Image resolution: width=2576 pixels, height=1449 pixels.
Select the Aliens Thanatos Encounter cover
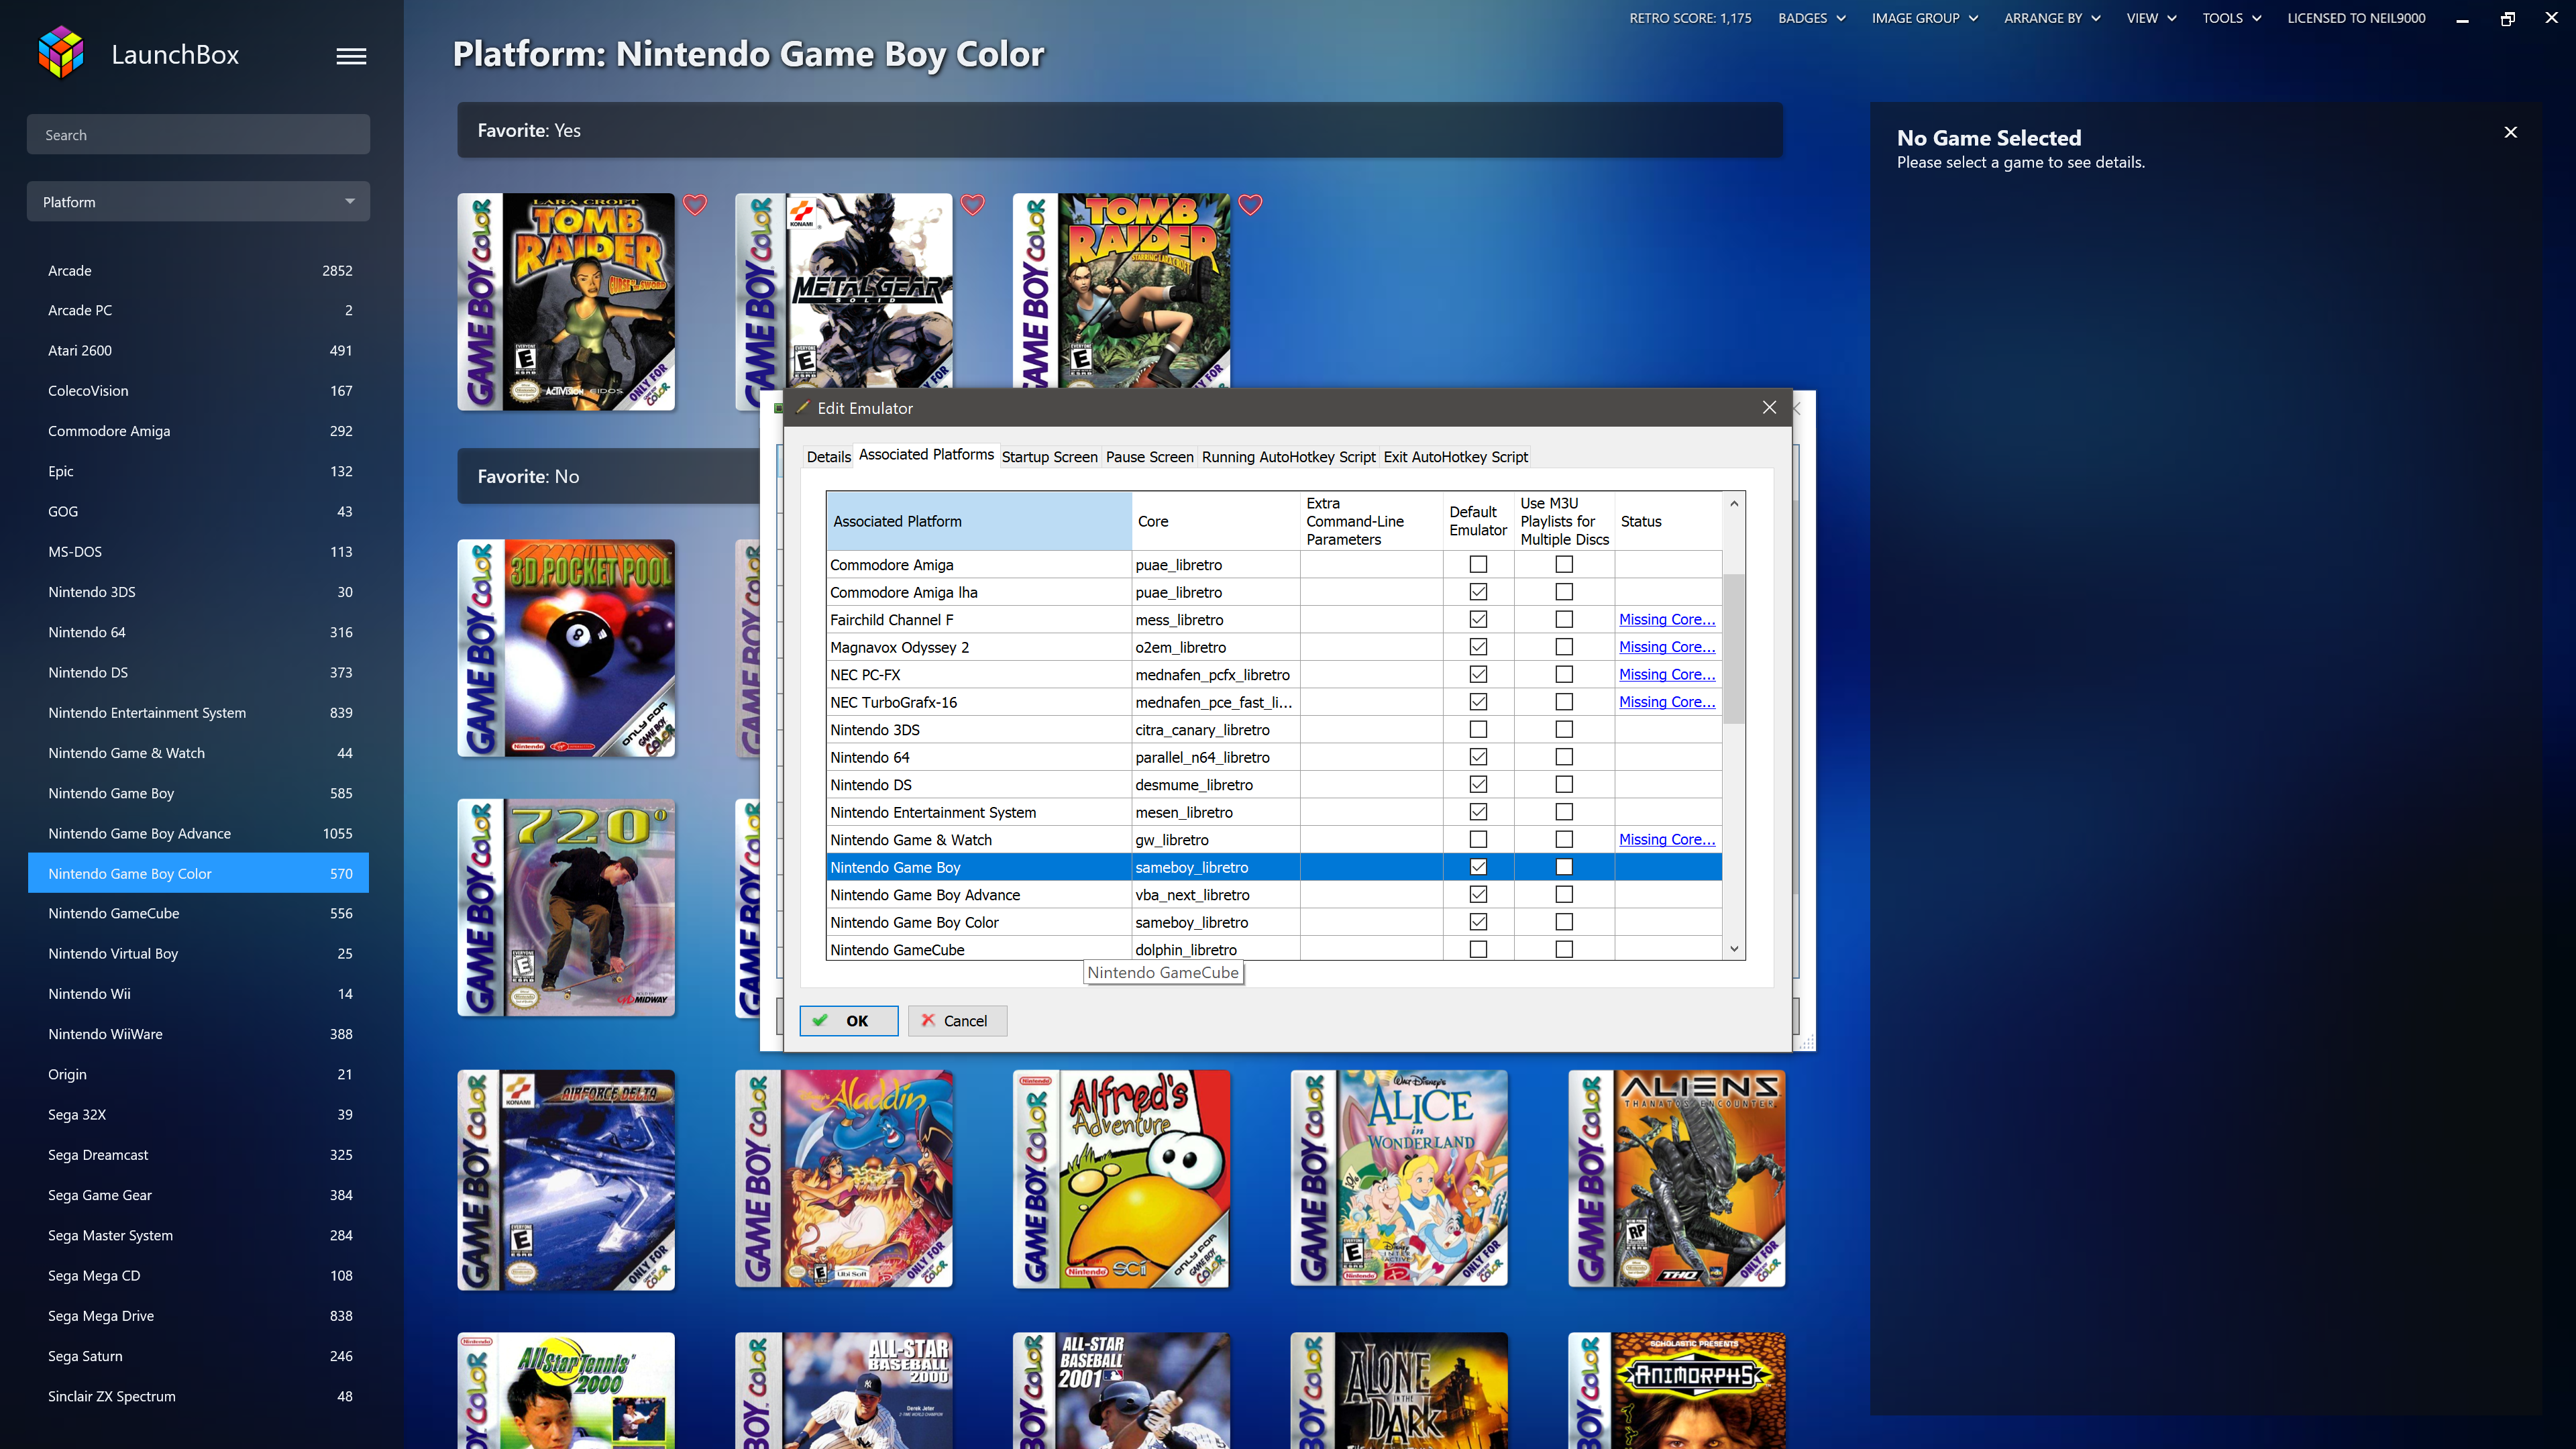pyautogui.click(x=1677, y=1179)
